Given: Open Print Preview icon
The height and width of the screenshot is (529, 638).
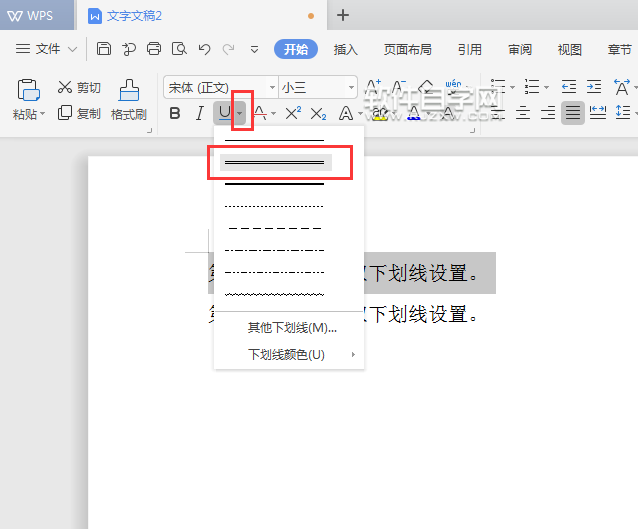Looking at the screenshot, I should [x=179, y=49].
